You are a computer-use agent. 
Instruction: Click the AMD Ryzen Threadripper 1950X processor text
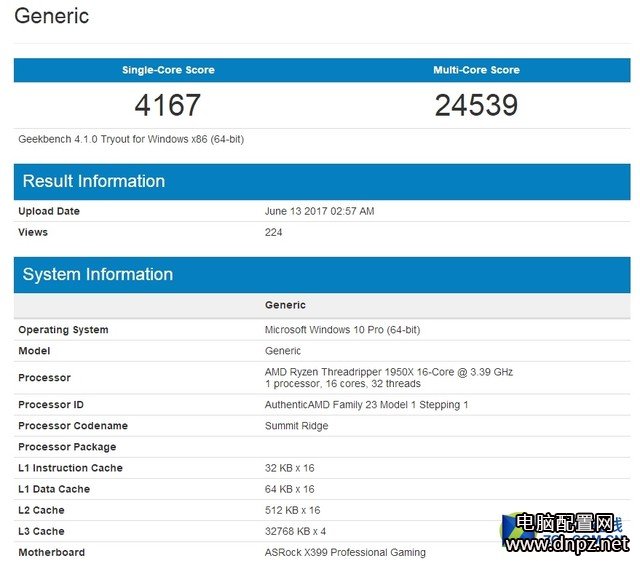click(388, 372)
